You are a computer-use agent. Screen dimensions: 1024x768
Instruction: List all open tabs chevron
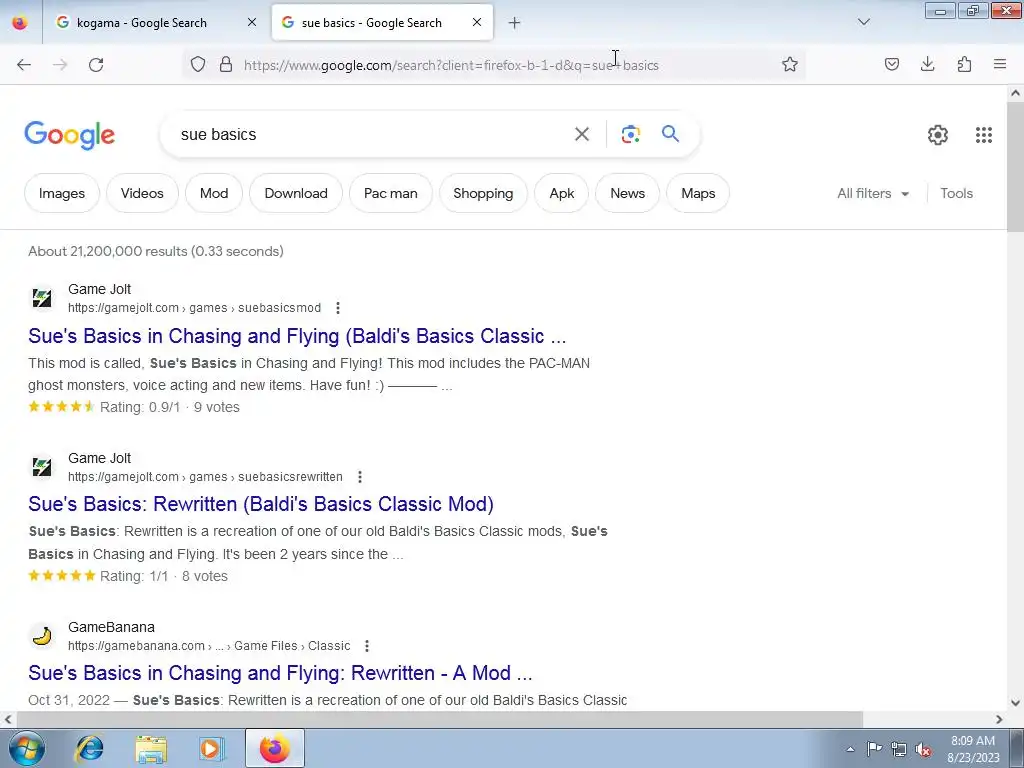[x=864, y=22]
